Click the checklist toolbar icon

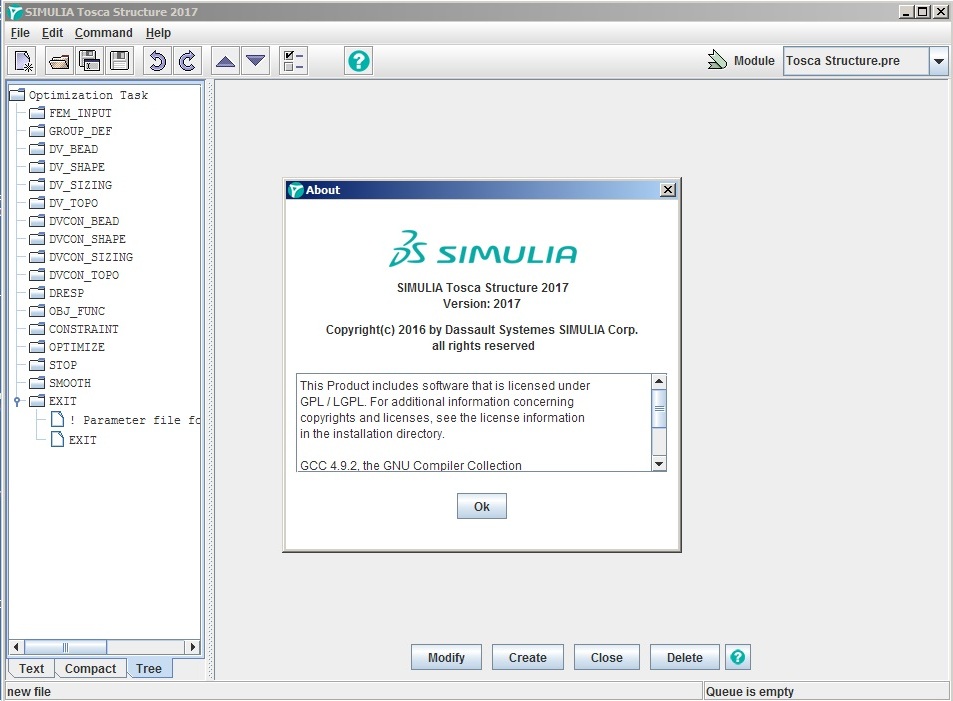point(294,61)
